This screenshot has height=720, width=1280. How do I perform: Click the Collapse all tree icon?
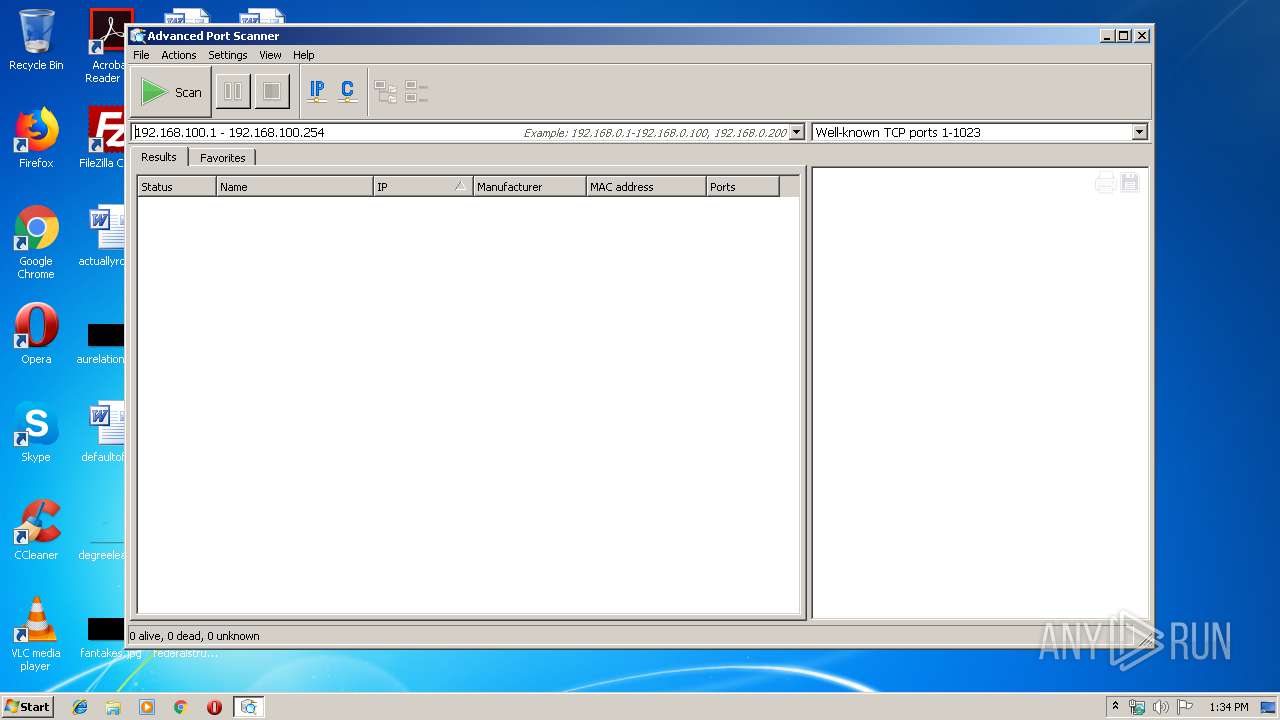pos(416,92)
